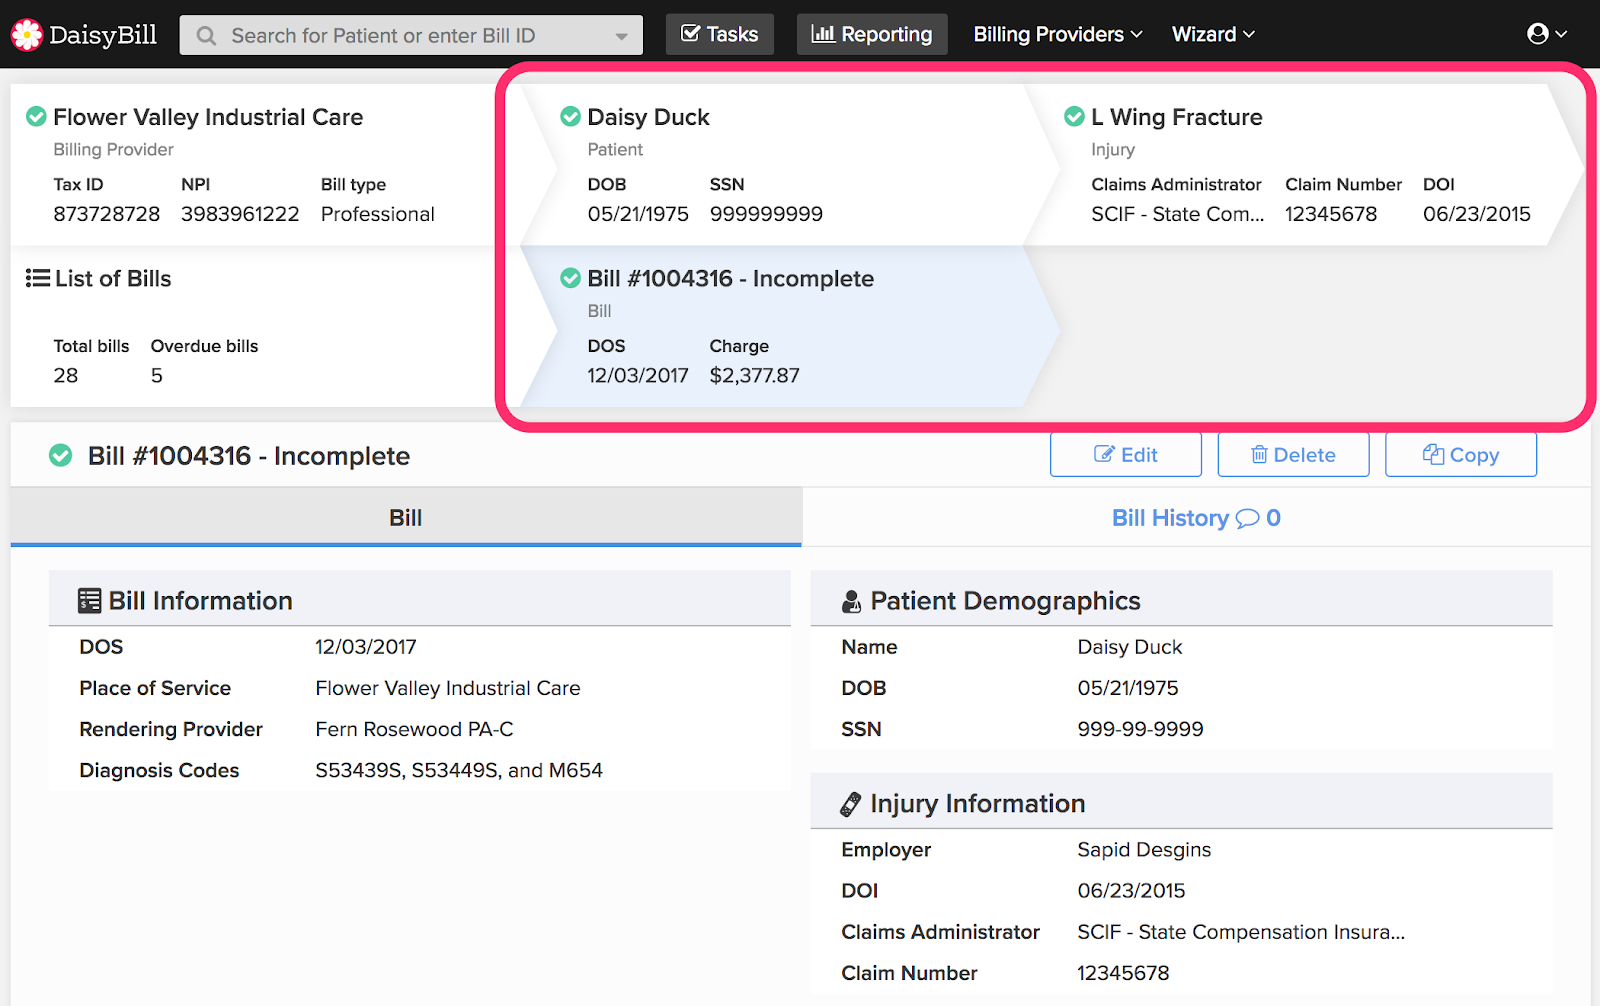This screenshot has width=1600, height=1006.
Task: Expand the Wizard menu
Action: [1213, 34]
